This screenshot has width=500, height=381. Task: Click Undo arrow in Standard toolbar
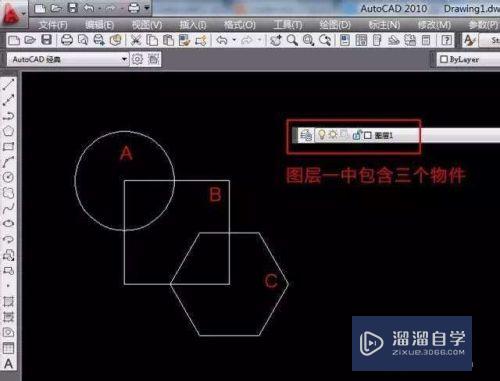click(222, 40)
